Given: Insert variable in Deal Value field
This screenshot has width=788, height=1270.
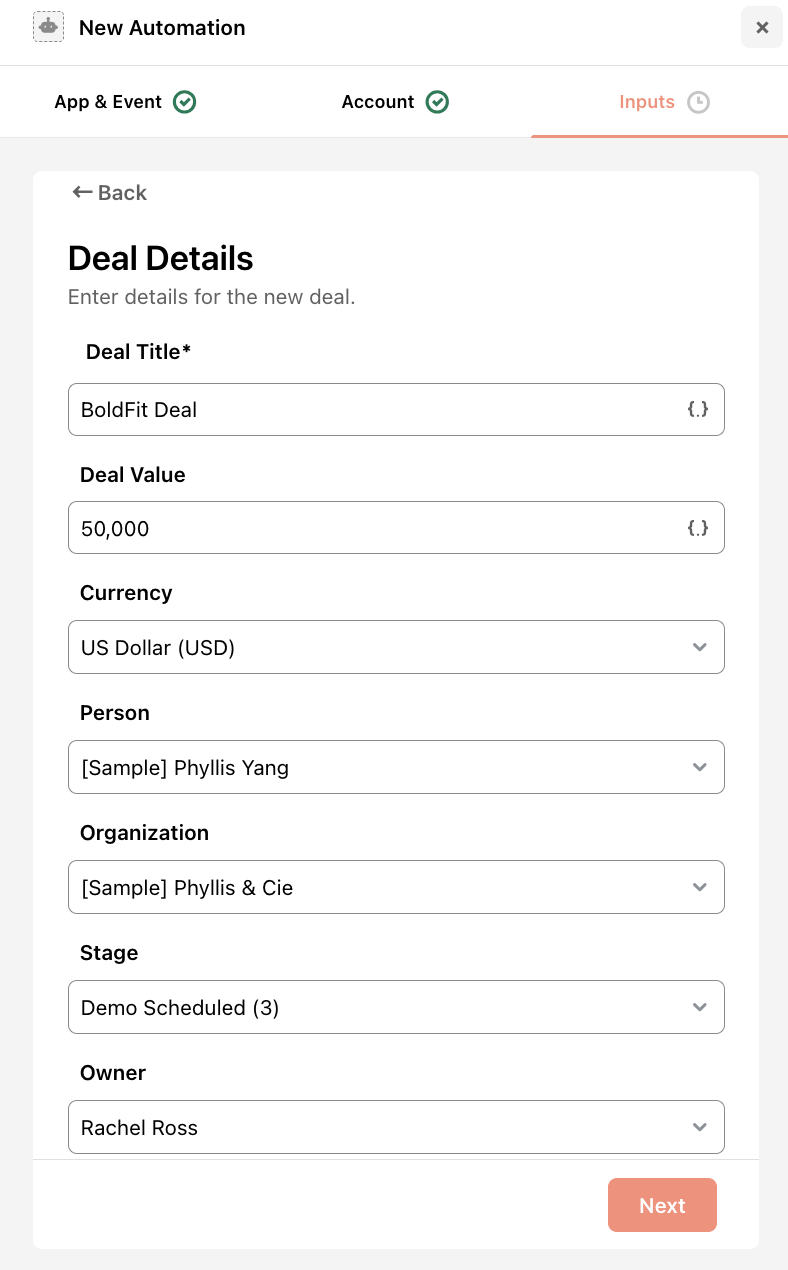Looking at the screenshot, I should [698, 528].
